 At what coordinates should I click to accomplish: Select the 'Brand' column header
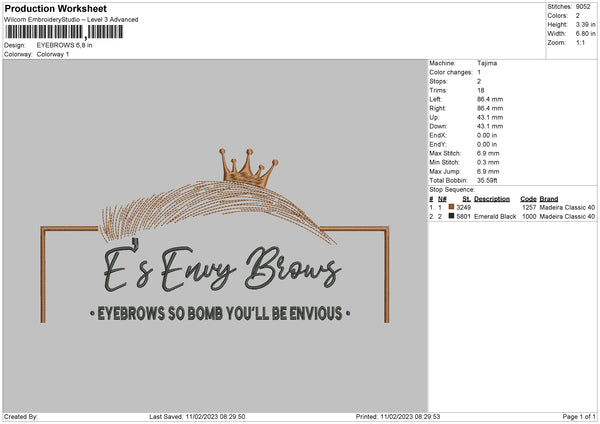pyautogui.click(x=549, y=199)
